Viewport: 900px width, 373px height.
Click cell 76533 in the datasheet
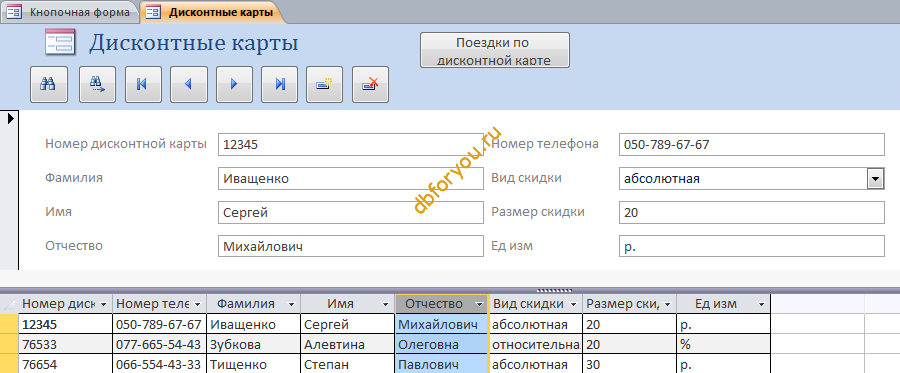(x=66, y=344)
